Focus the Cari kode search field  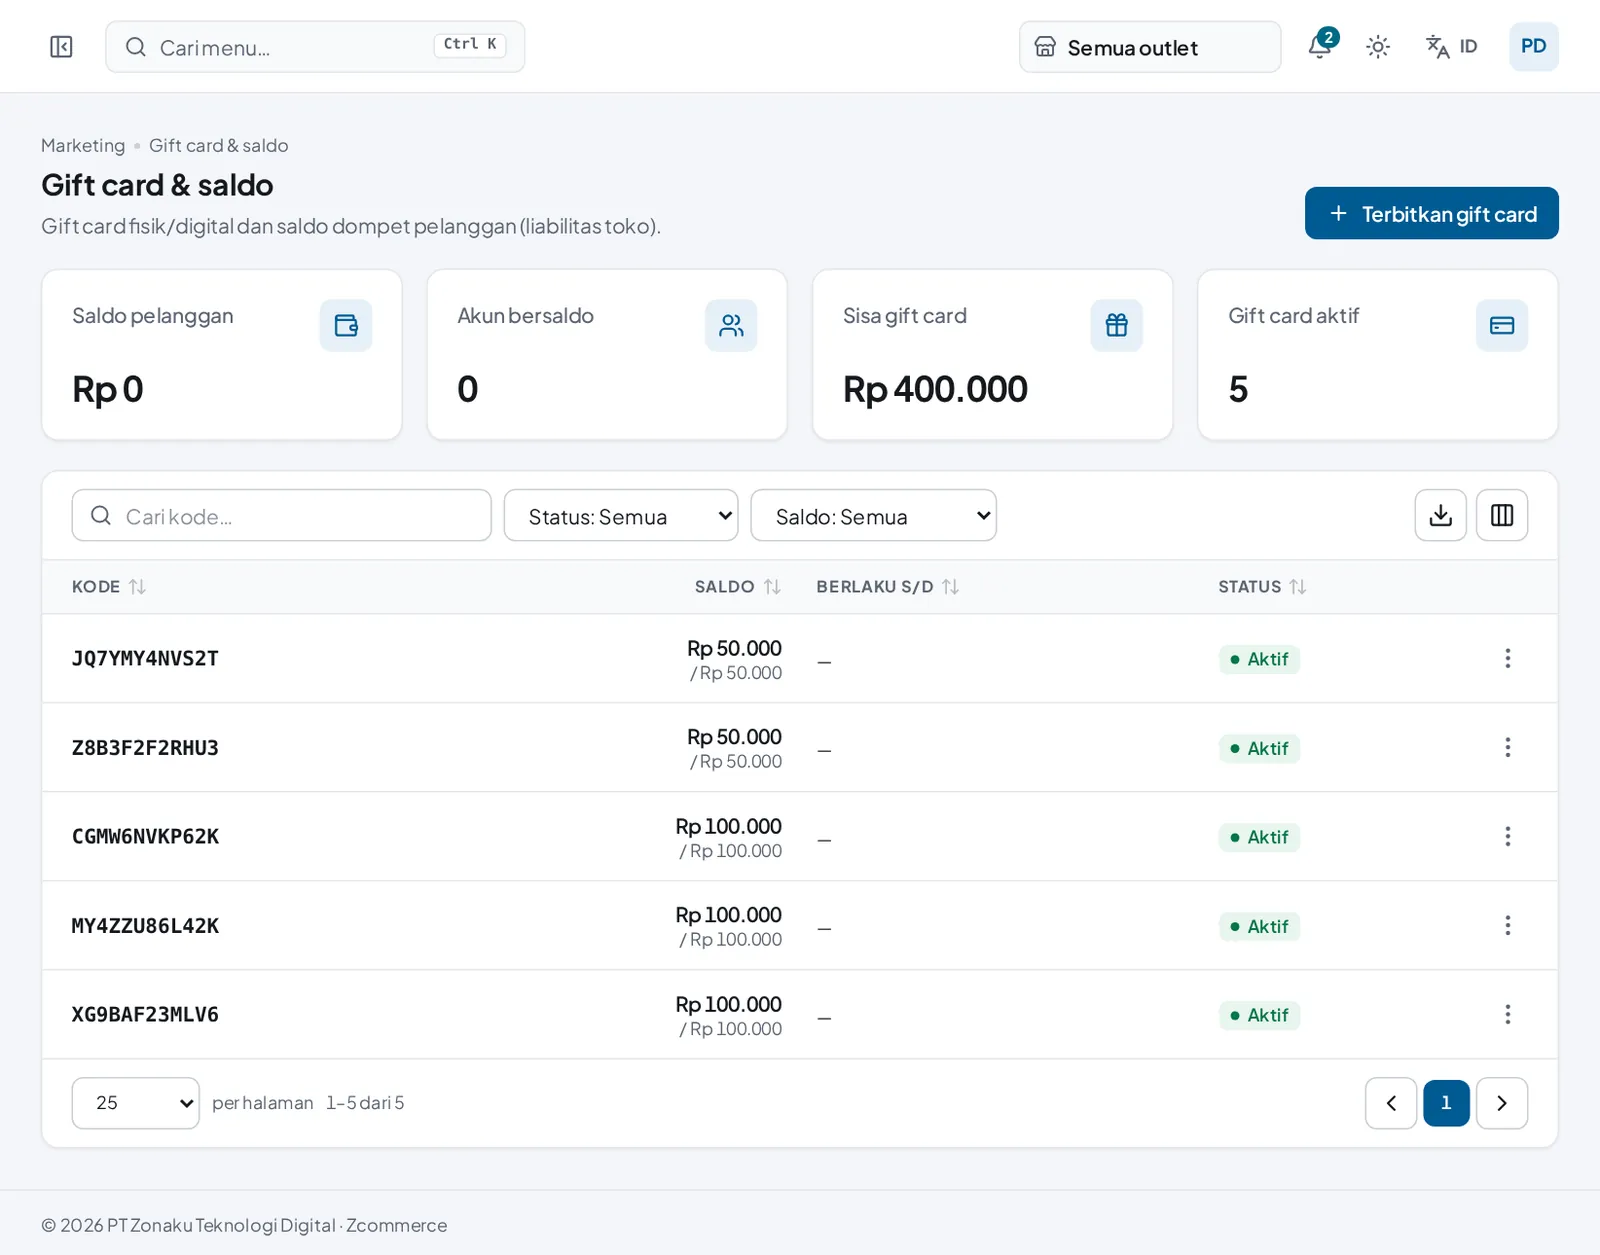281,515
